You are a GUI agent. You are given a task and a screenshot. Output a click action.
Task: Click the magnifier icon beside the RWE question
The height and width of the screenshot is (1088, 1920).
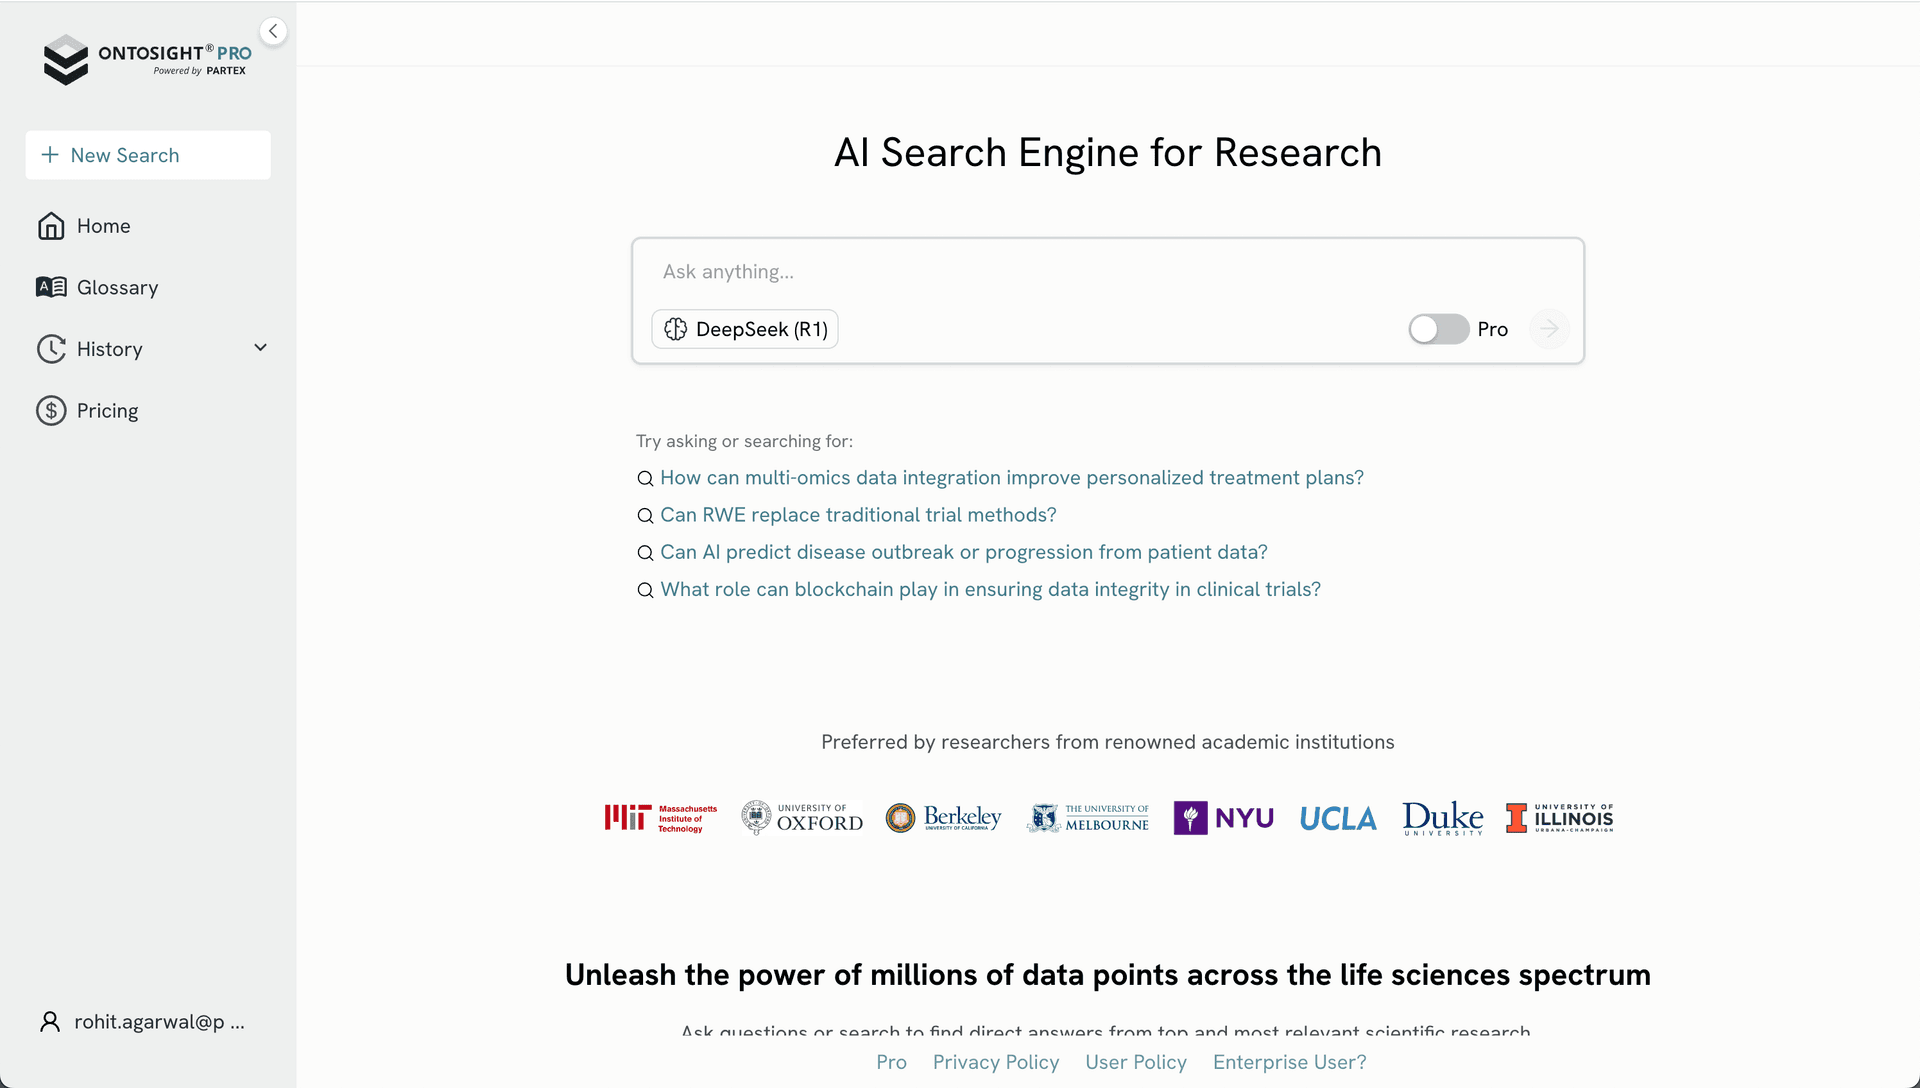(645, 515)
